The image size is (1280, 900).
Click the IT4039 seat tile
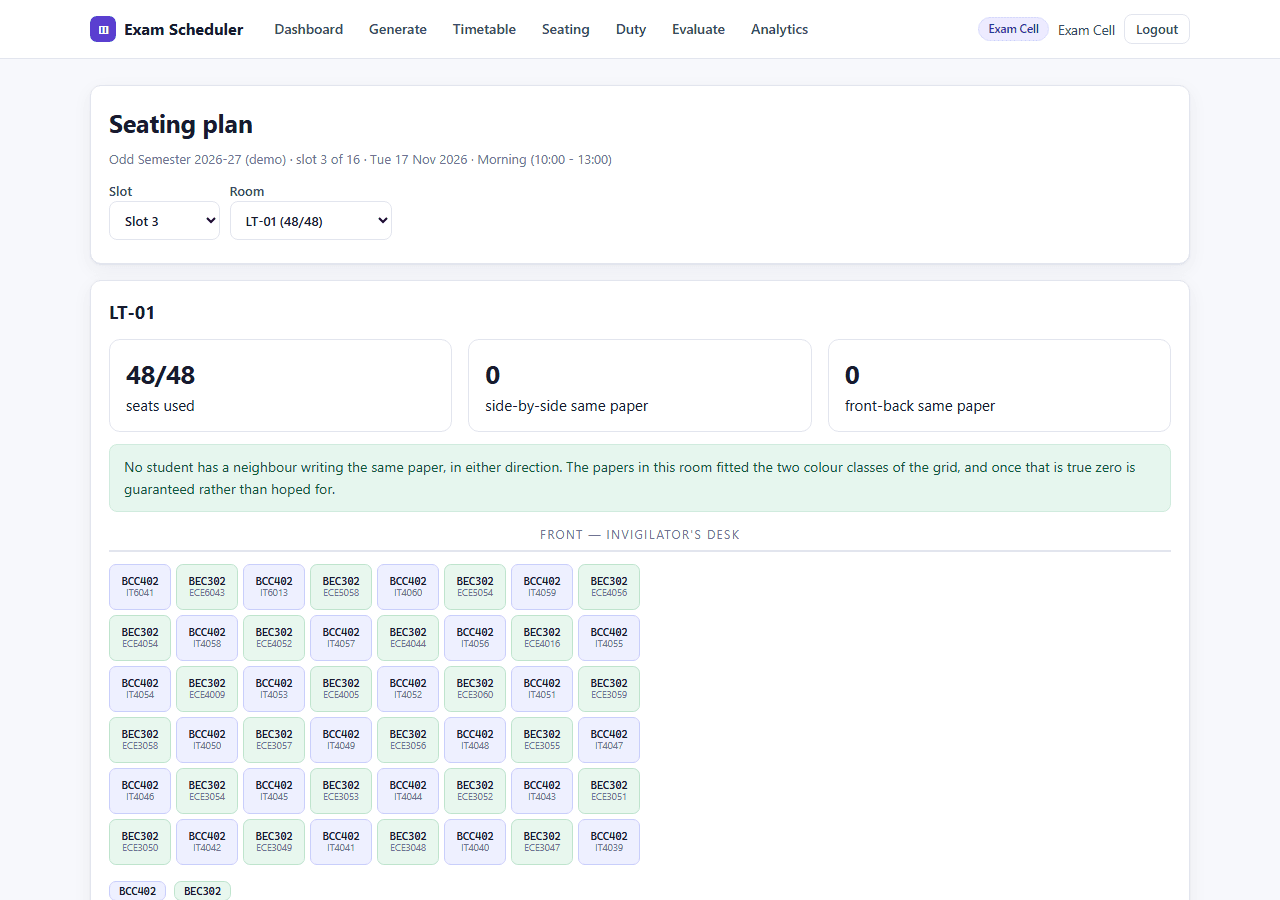point(609,842)
